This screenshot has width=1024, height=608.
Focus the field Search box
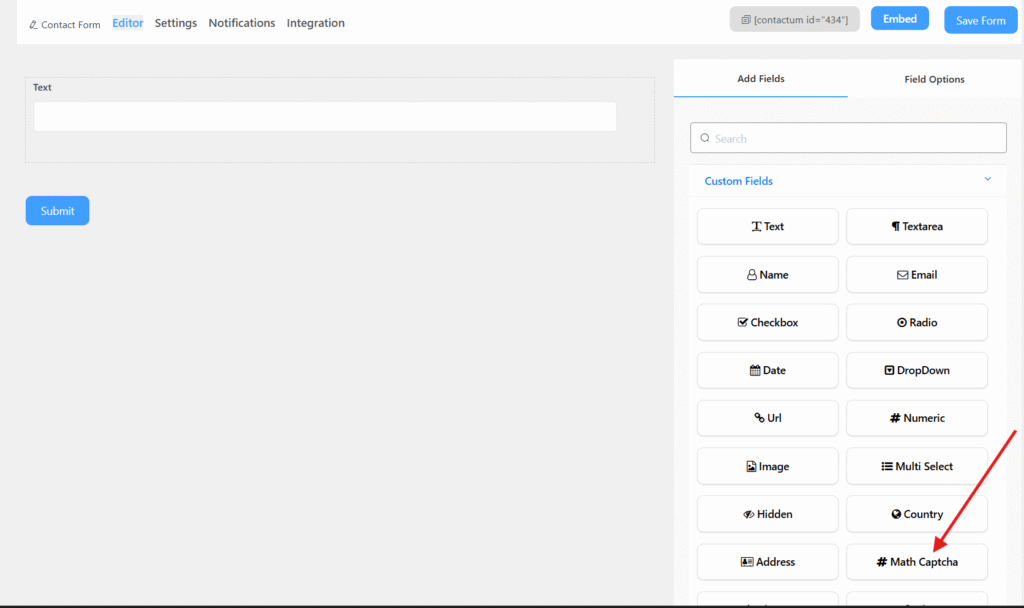point(848,138)
